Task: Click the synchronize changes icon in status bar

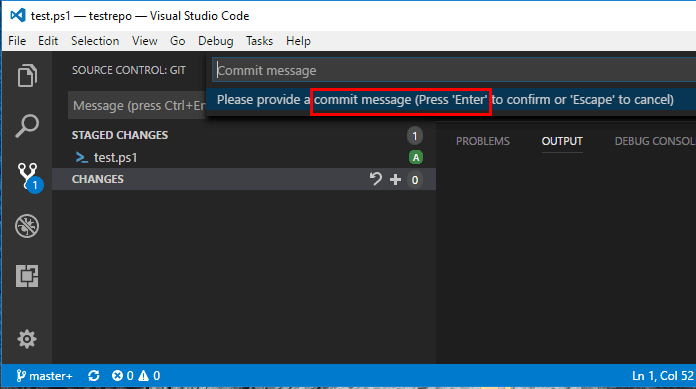Action: (94, 376)
